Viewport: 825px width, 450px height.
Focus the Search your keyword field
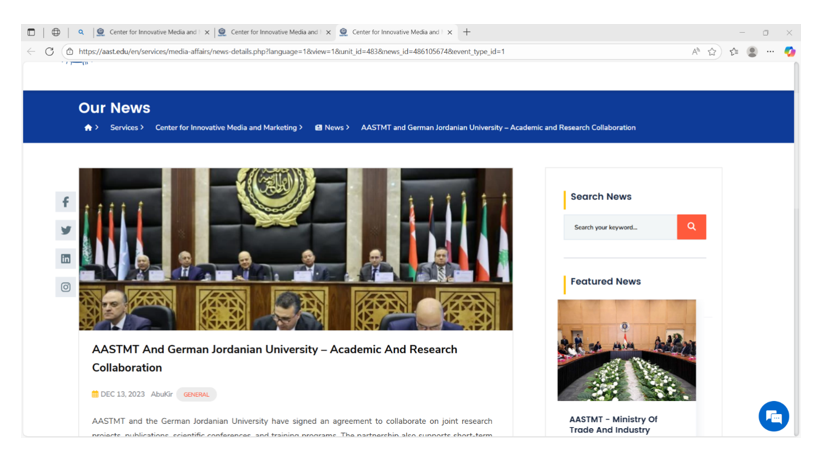tap(620, 227)
